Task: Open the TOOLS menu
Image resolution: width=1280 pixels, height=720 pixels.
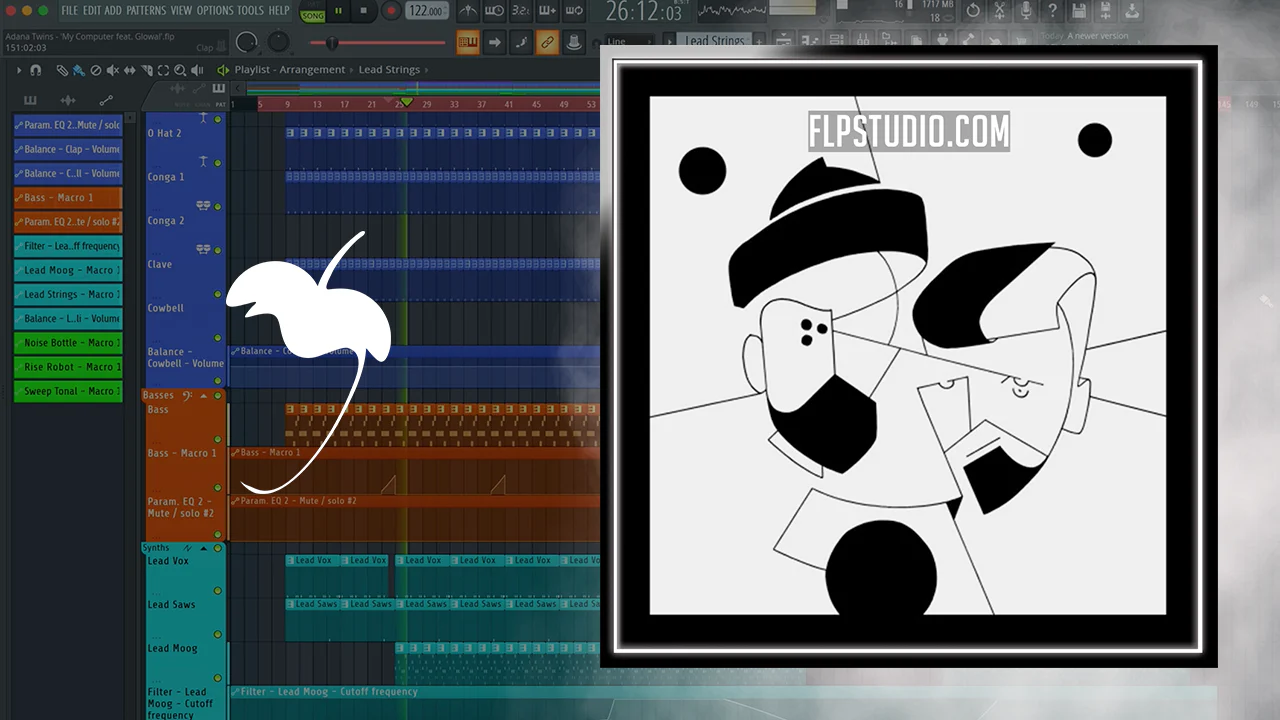Action: pos(251,11)
